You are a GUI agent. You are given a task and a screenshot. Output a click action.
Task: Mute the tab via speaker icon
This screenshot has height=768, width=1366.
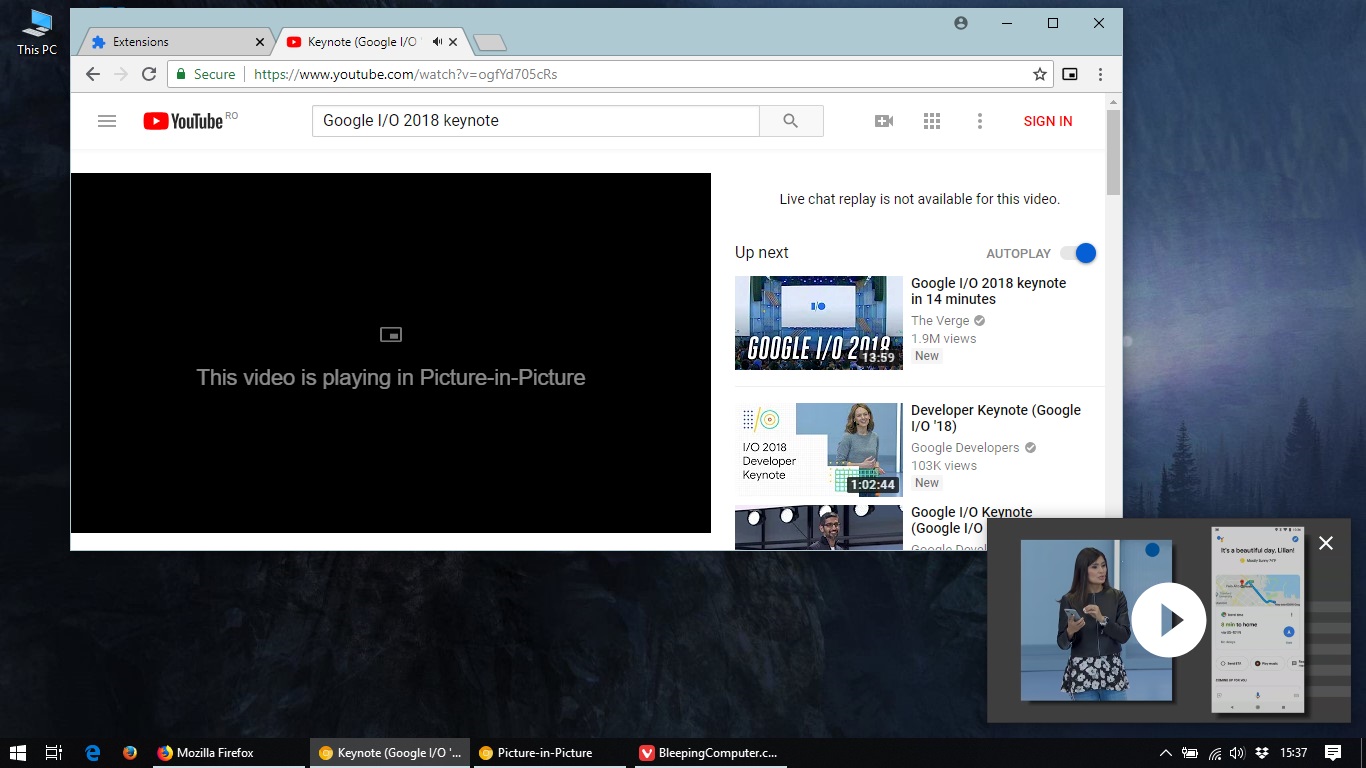pyautogui.click(x=437, y=42)
